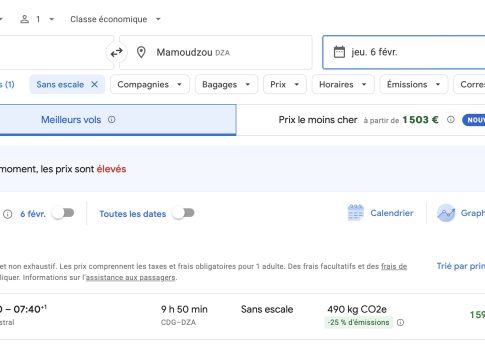Toggle the 6 févr. price tracking switch
Viewport: 485px width, 360px height.
63,213
